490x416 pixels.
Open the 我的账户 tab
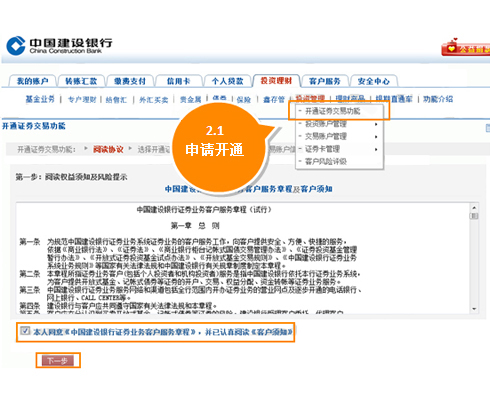(32, 81)
